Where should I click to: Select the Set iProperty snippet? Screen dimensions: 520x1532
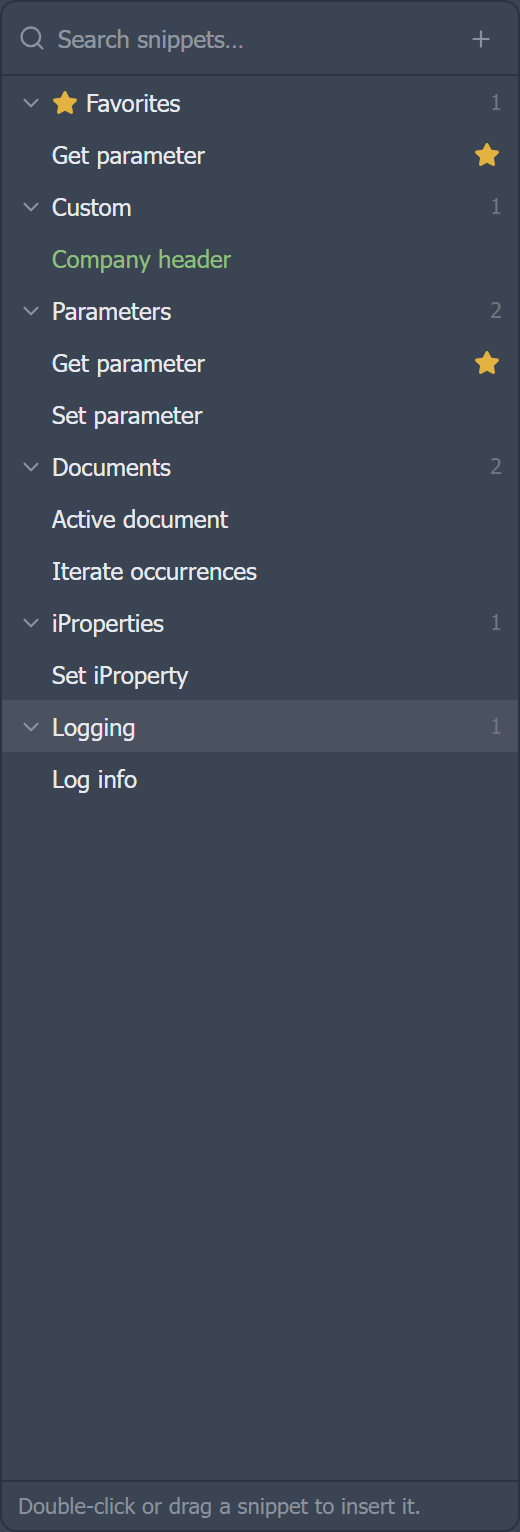point(260,675)
